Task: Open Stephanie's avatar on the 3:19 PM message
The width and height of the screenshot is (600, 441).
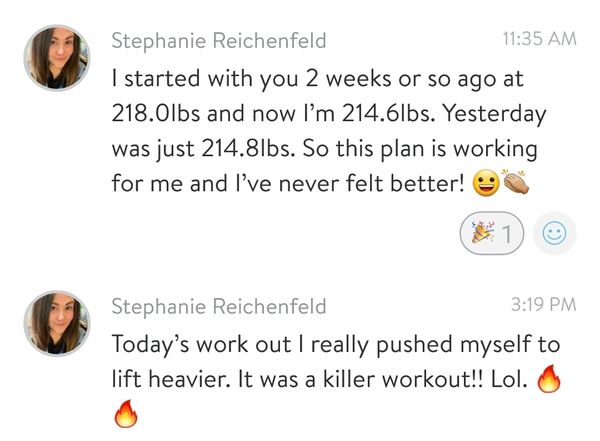Action: pos(57,323)
